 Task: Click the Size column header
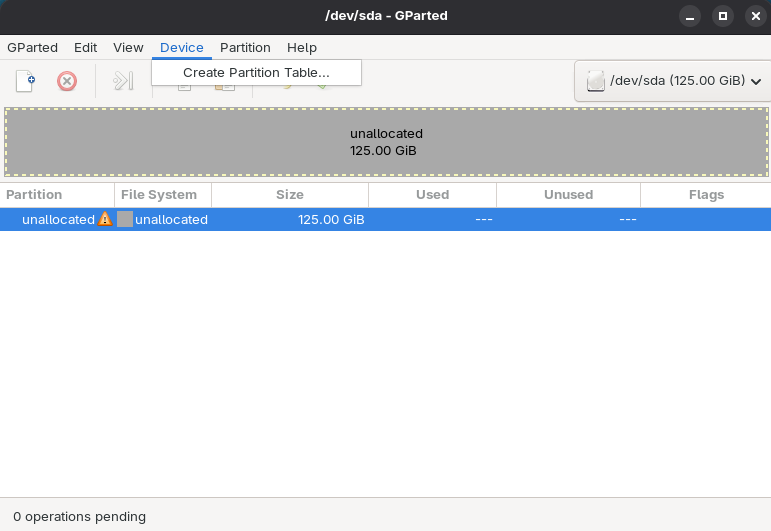(x=289, y=195)
